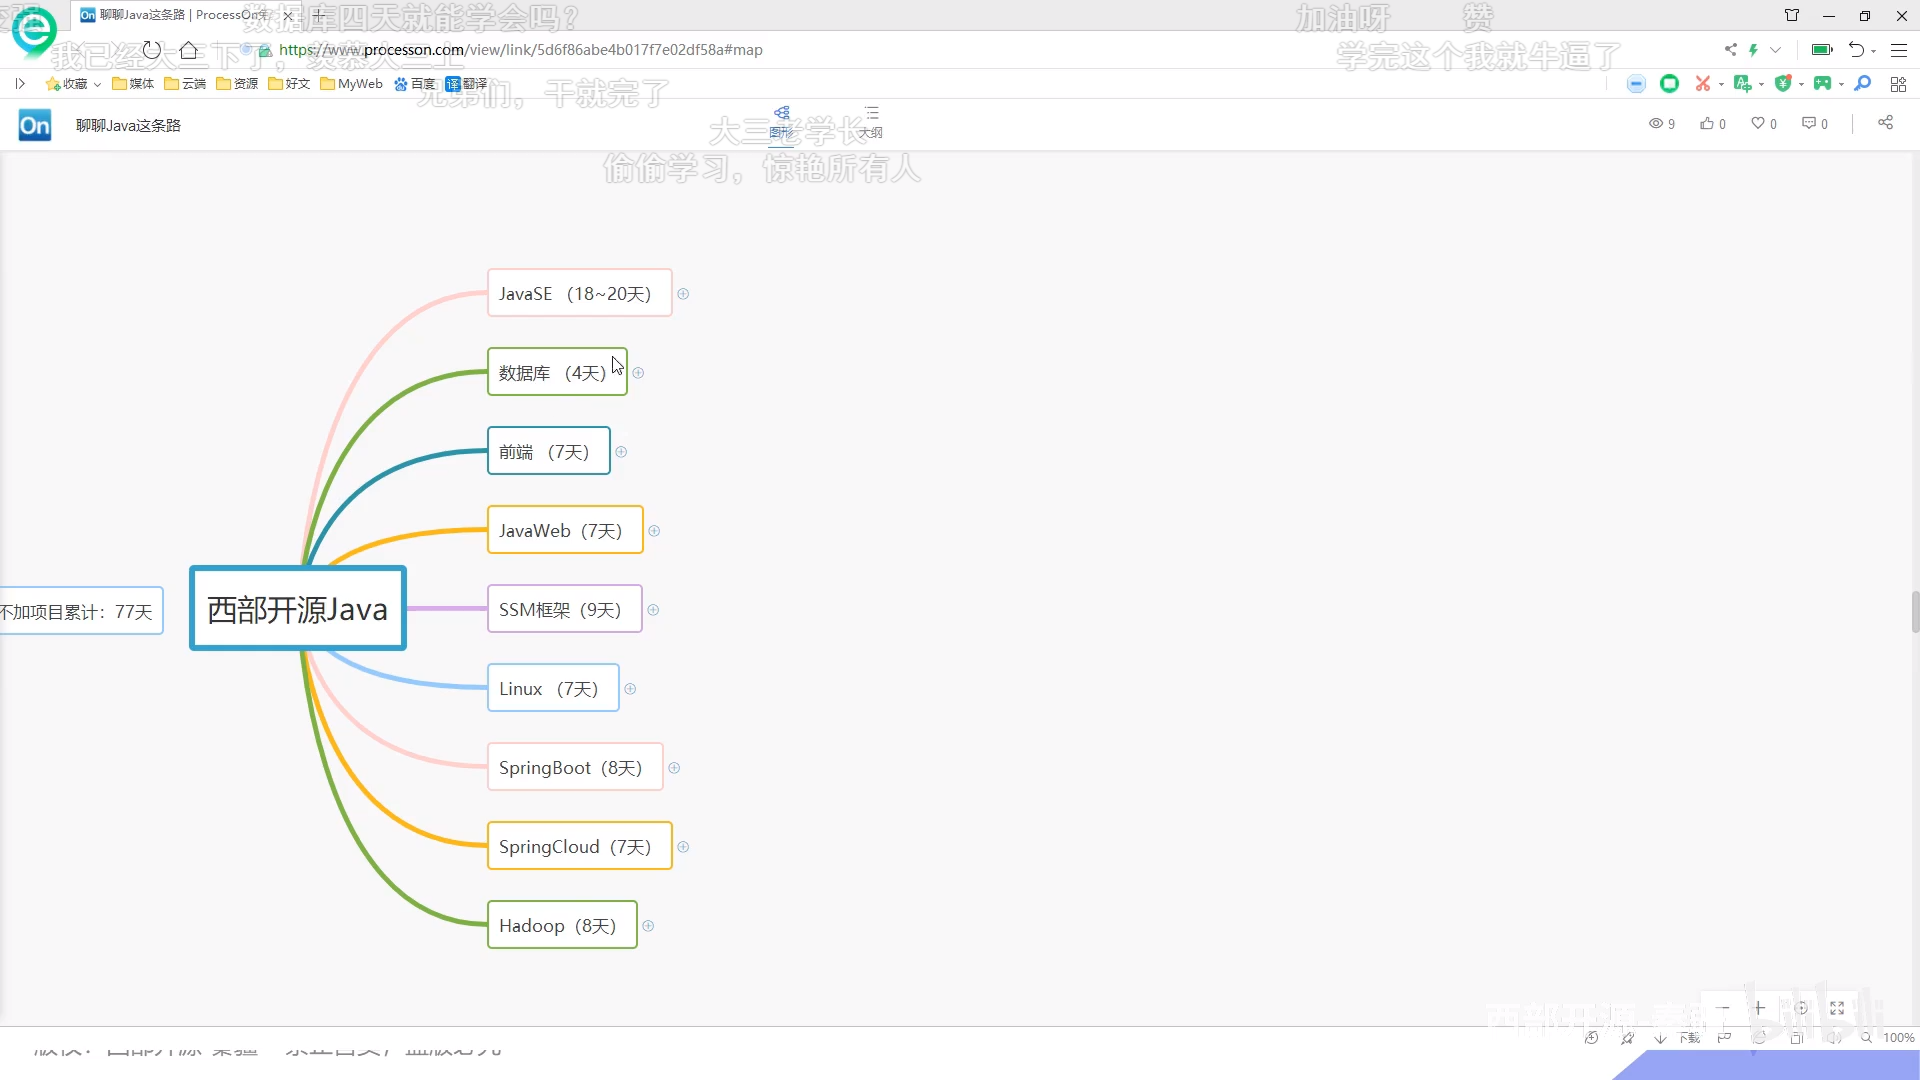This screenshot has width=1920, height=1080.
Task: Expand the Hadoop (8天) node
Action: 648,926
